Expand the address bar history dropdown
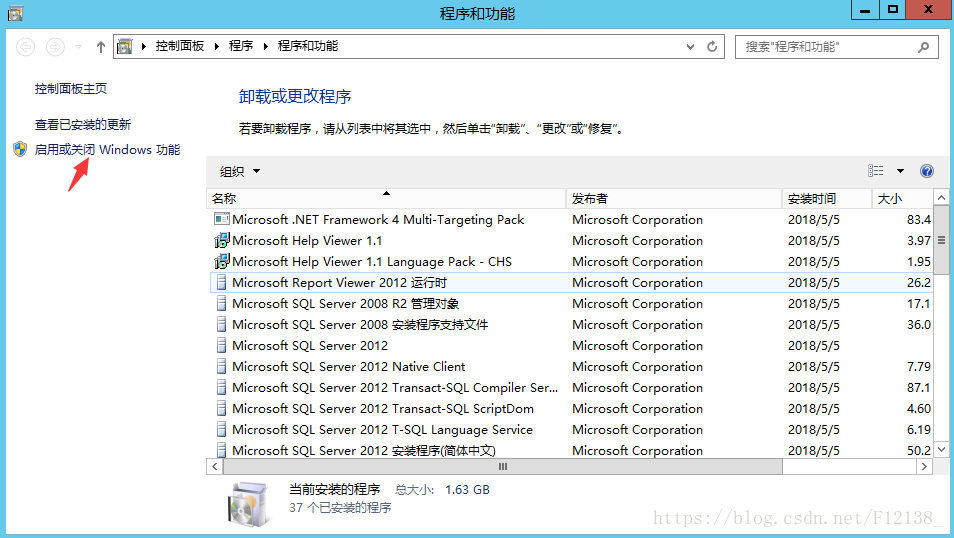This screenshot has width=954, height=538. pyautogui.click(x=690, y=46)
